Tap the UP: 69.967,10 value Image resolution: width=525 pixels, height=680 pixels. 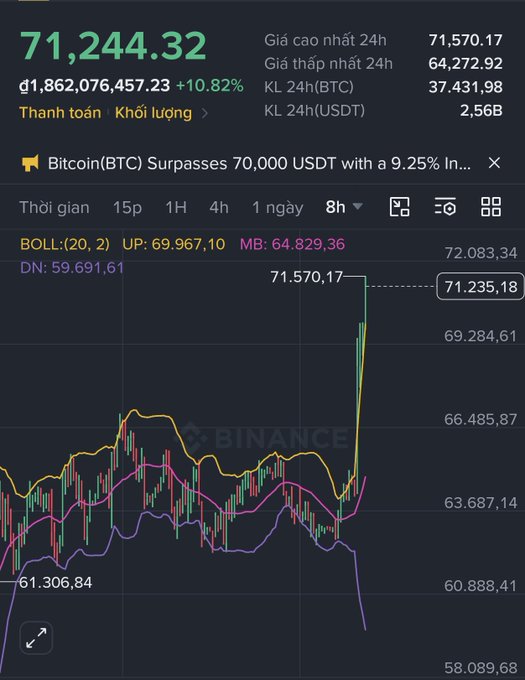coord(173,244)
